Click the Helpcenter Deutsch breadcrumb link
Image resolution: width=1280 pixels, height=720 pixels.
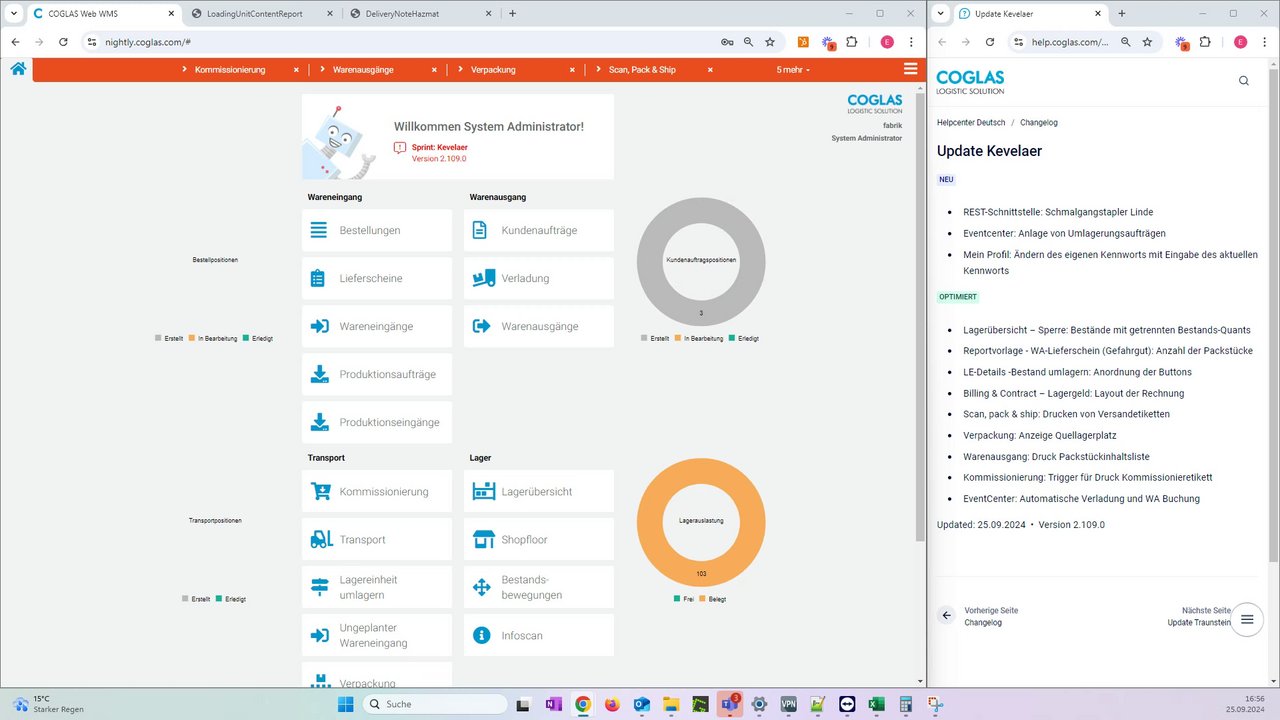pyautogui.click(x=971, y=122)
